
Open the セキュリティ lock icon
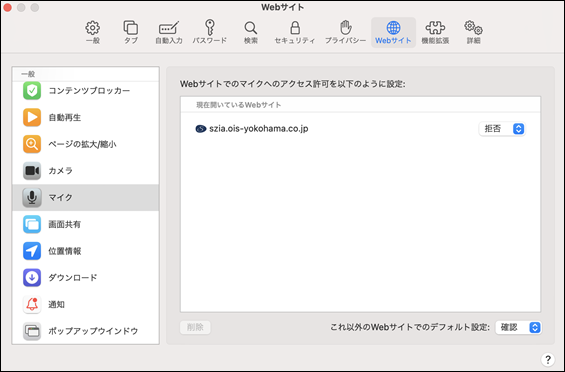295,28
